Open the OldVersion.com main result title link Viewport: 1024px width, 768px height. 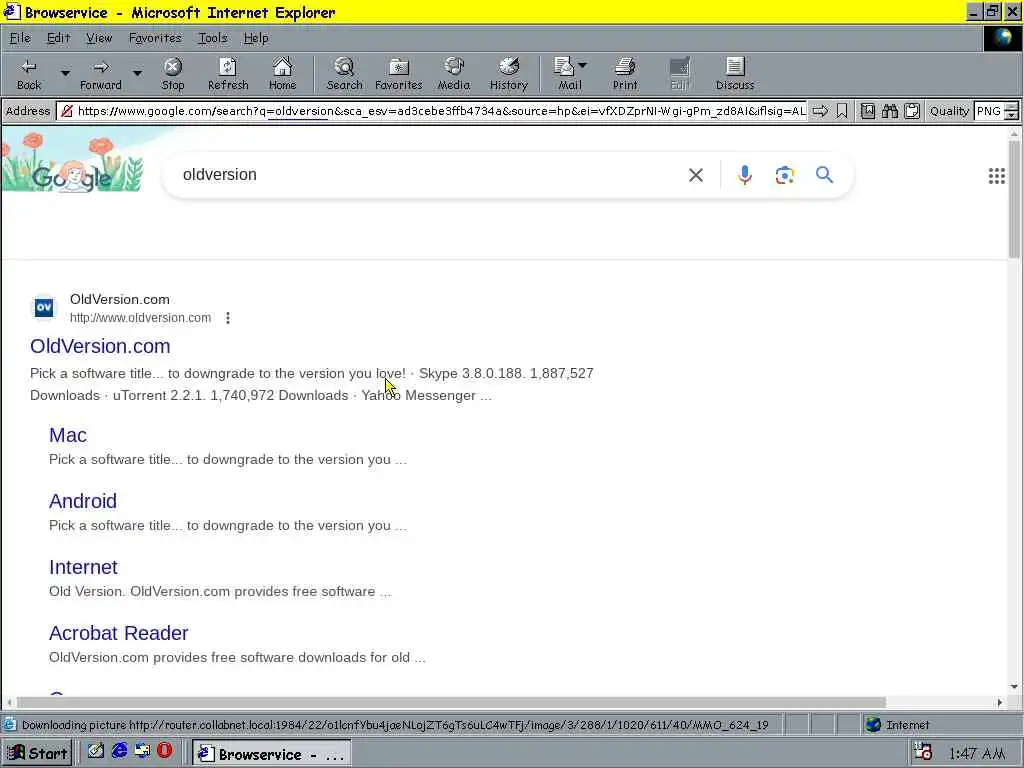click(x=100, y=346)
